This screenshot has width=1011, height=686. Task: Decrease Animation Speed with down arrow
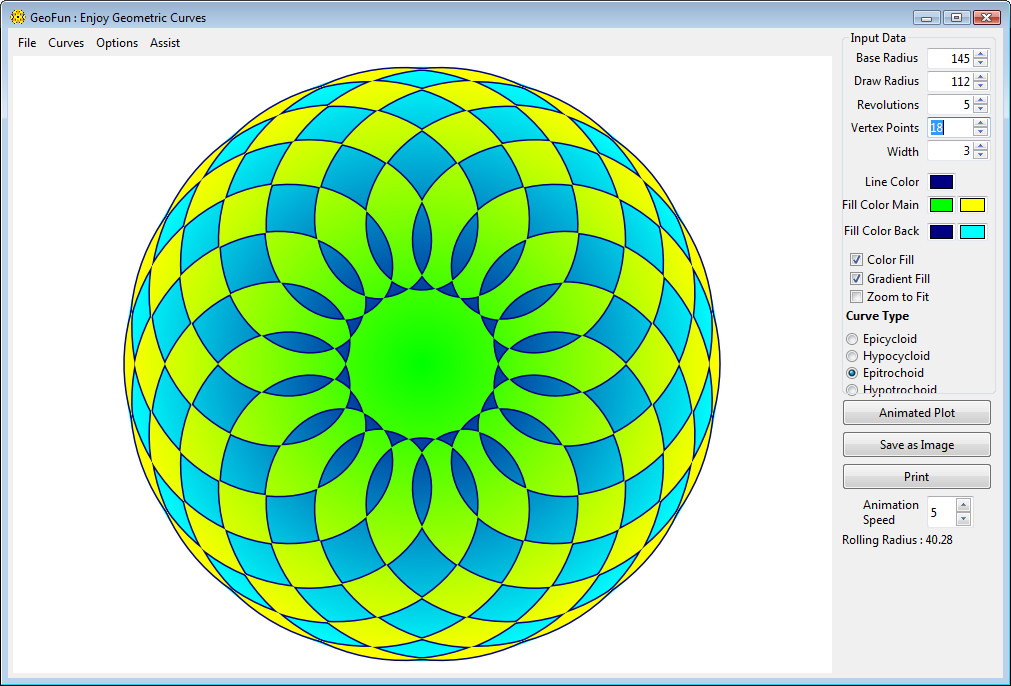pos(963,519)
